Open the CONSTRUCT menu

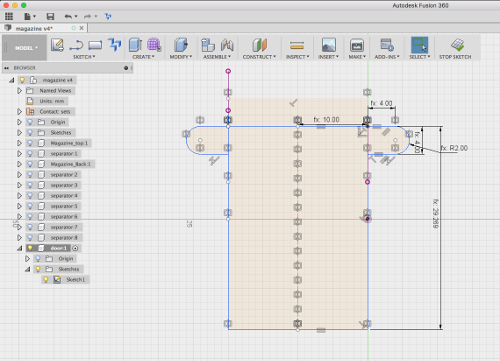[x=259, y=57]
